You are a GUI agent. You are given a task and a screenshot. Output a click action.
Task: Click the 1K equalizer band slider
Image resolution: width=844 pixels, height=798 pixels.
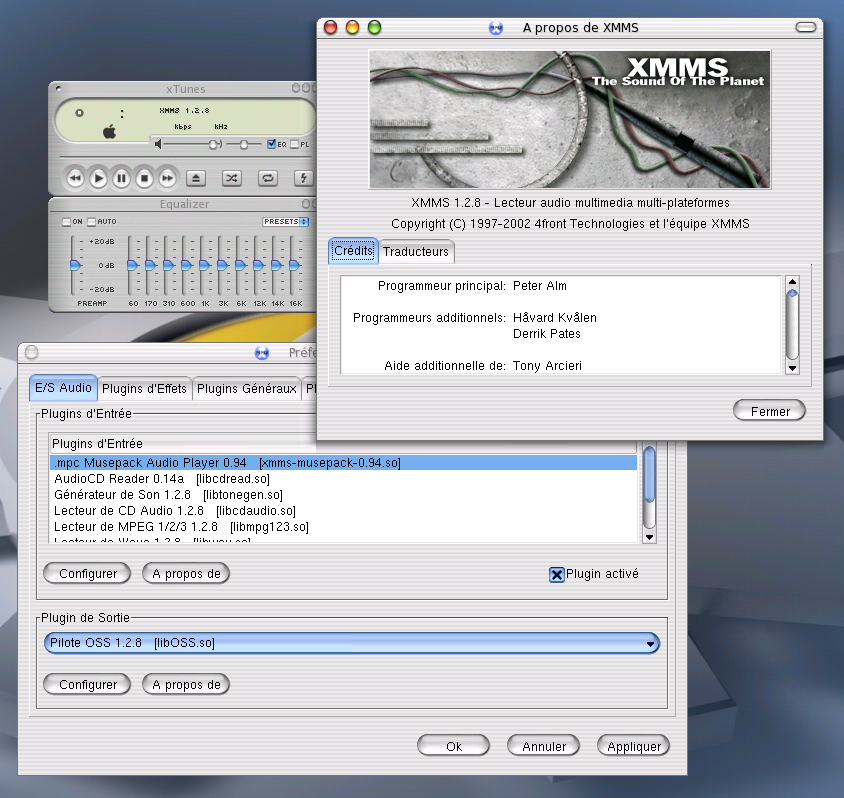[205, 265]
